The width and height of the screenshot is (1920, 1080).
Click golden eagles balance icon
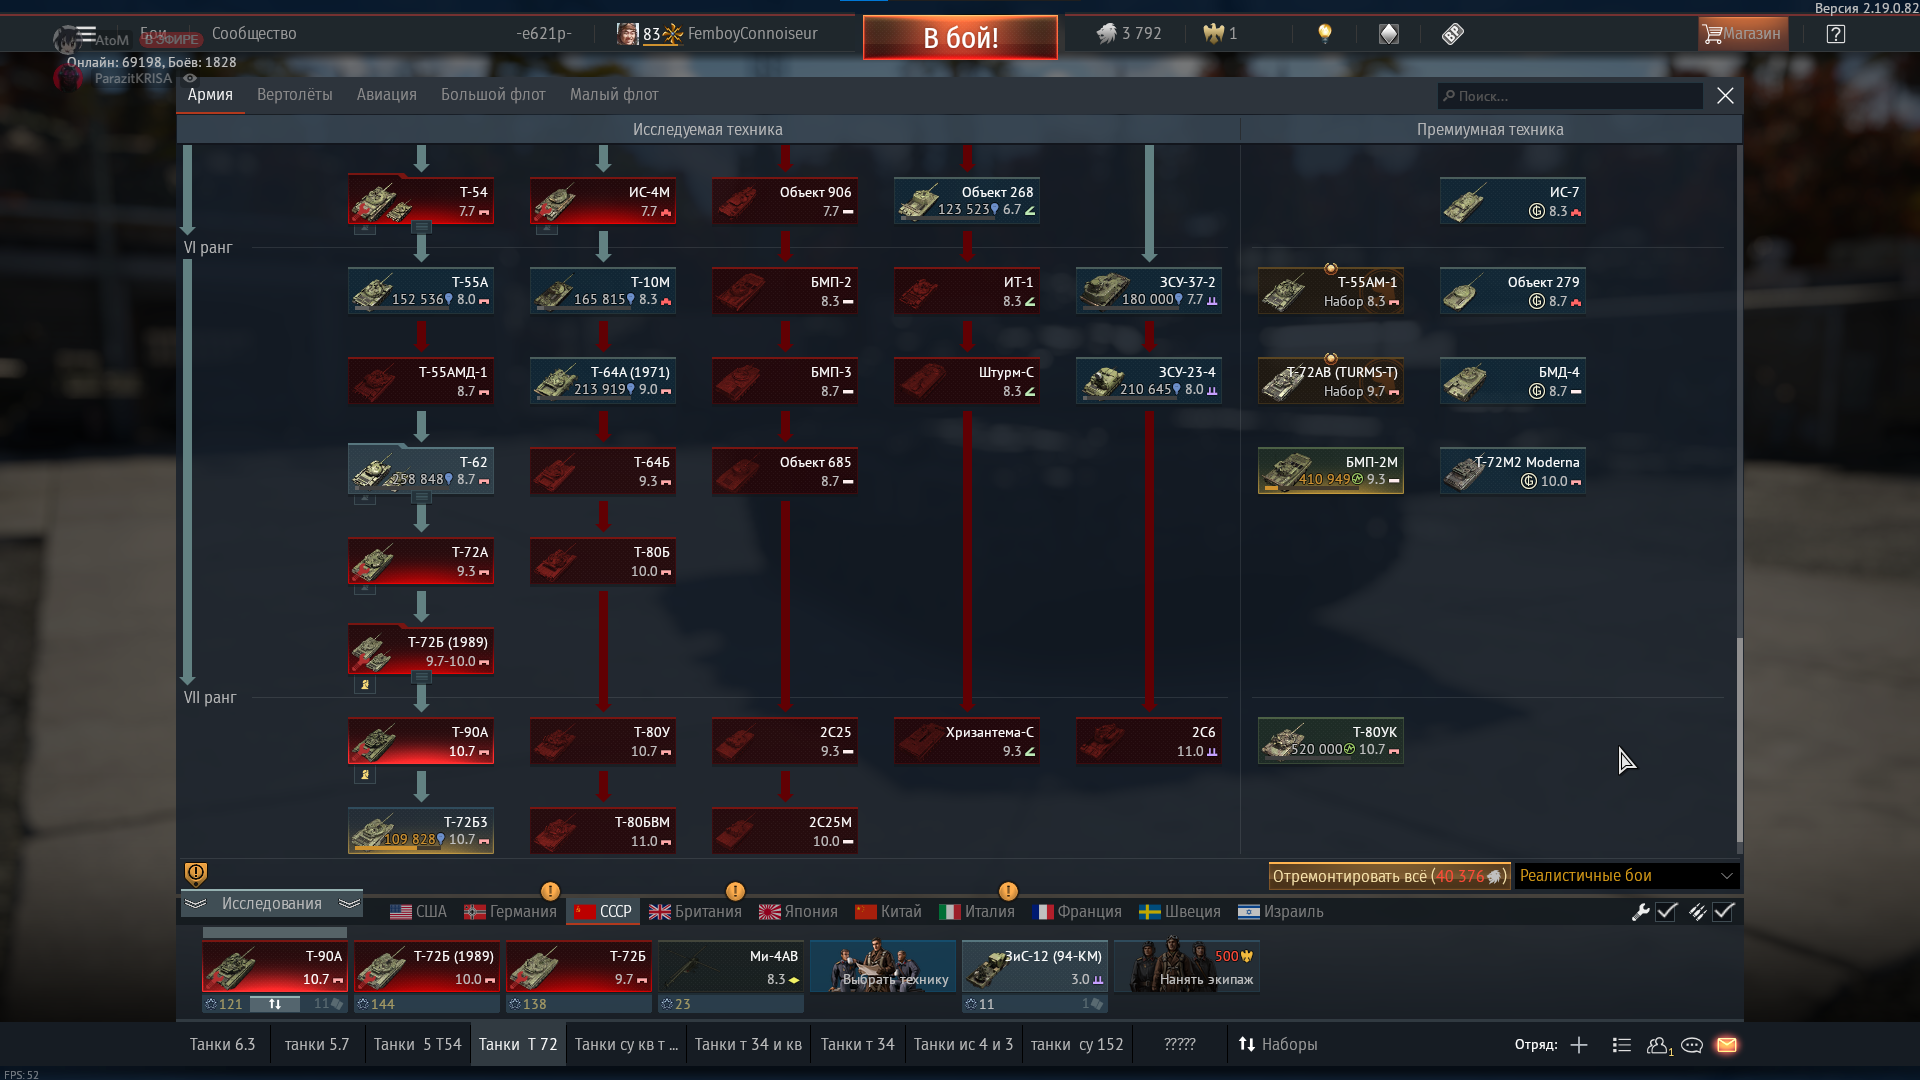click(1214, 34)
